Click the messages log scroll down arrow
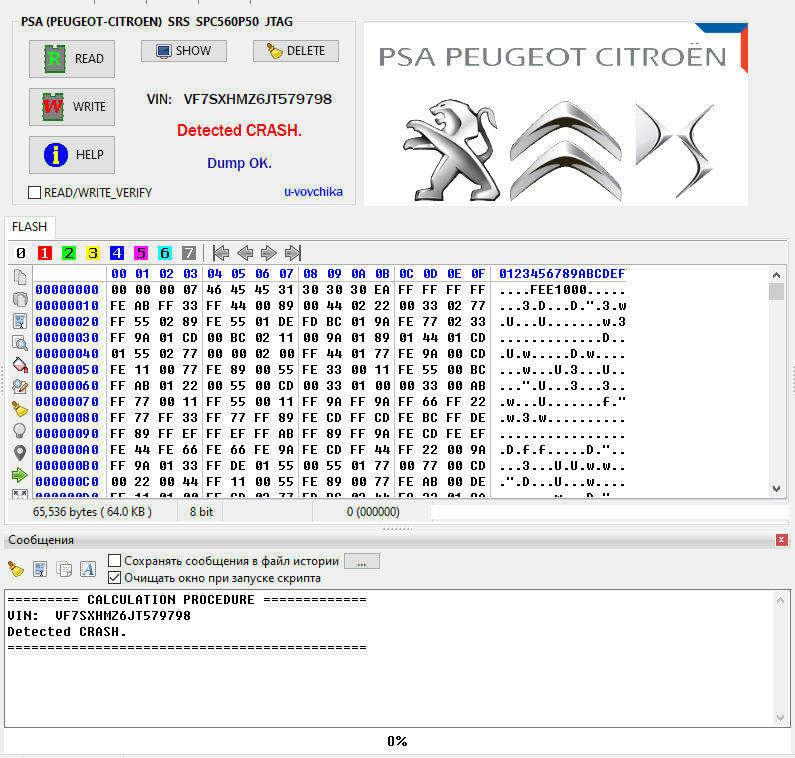This screenshot has width=795, height=758. pos(780,717)
